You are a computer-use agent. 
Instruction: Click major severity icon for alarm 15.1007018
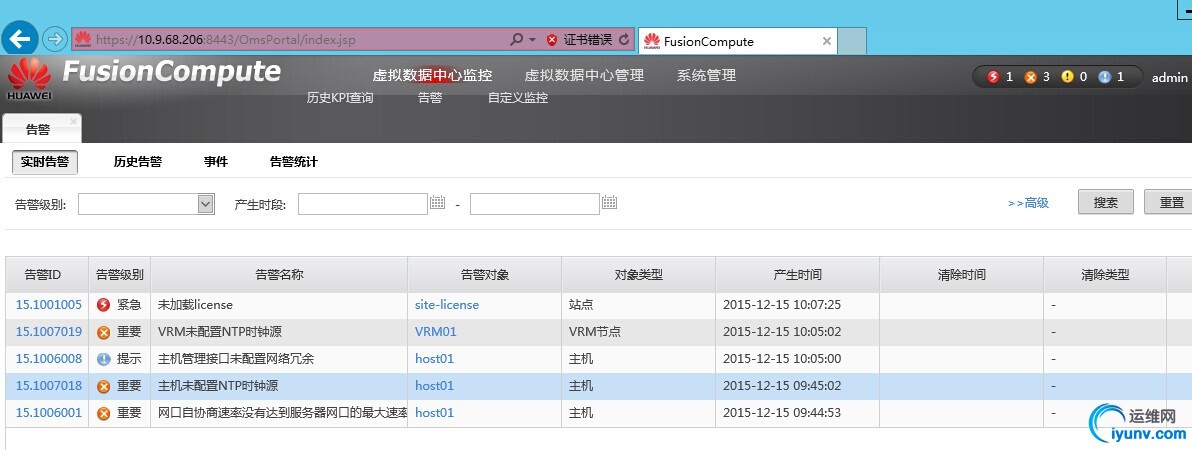pyautogui.click(x=104, y=386)
